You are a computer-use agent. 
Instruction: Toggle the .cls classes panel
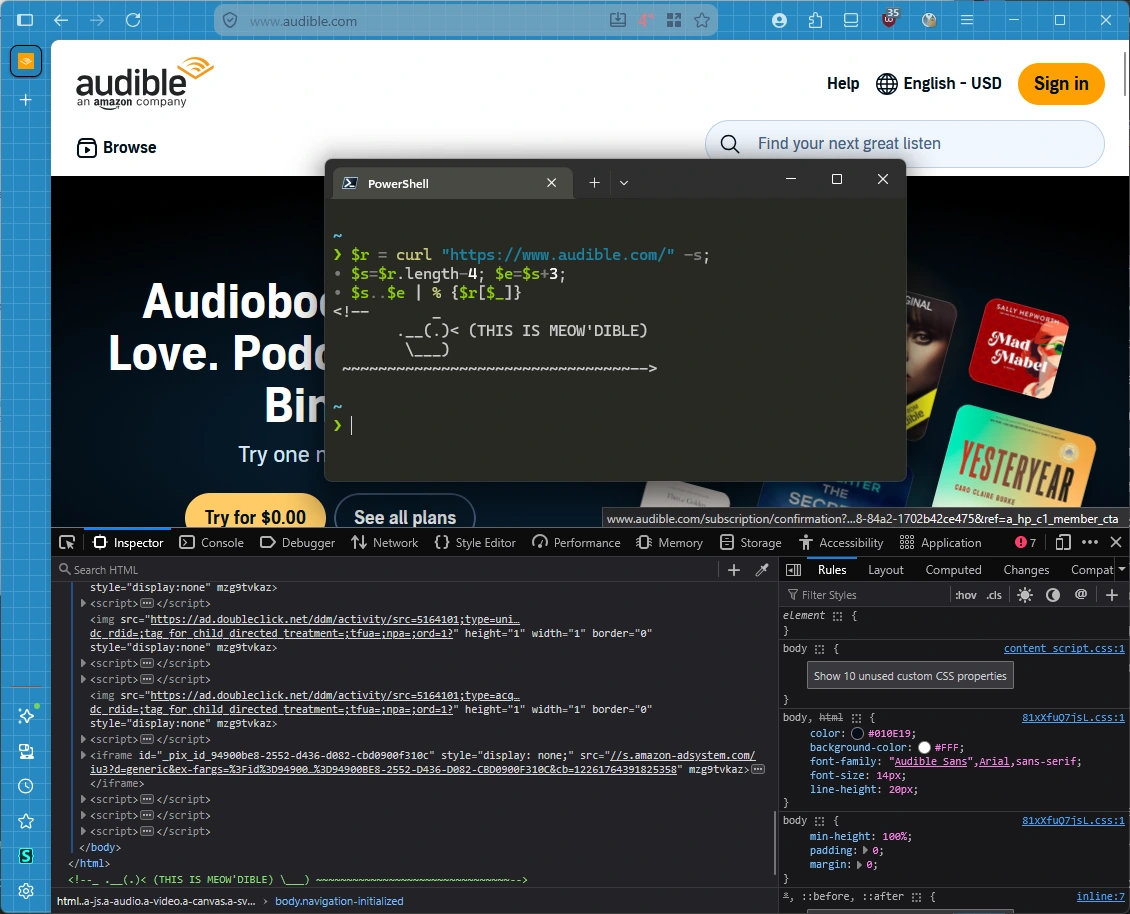click(995, 595)
